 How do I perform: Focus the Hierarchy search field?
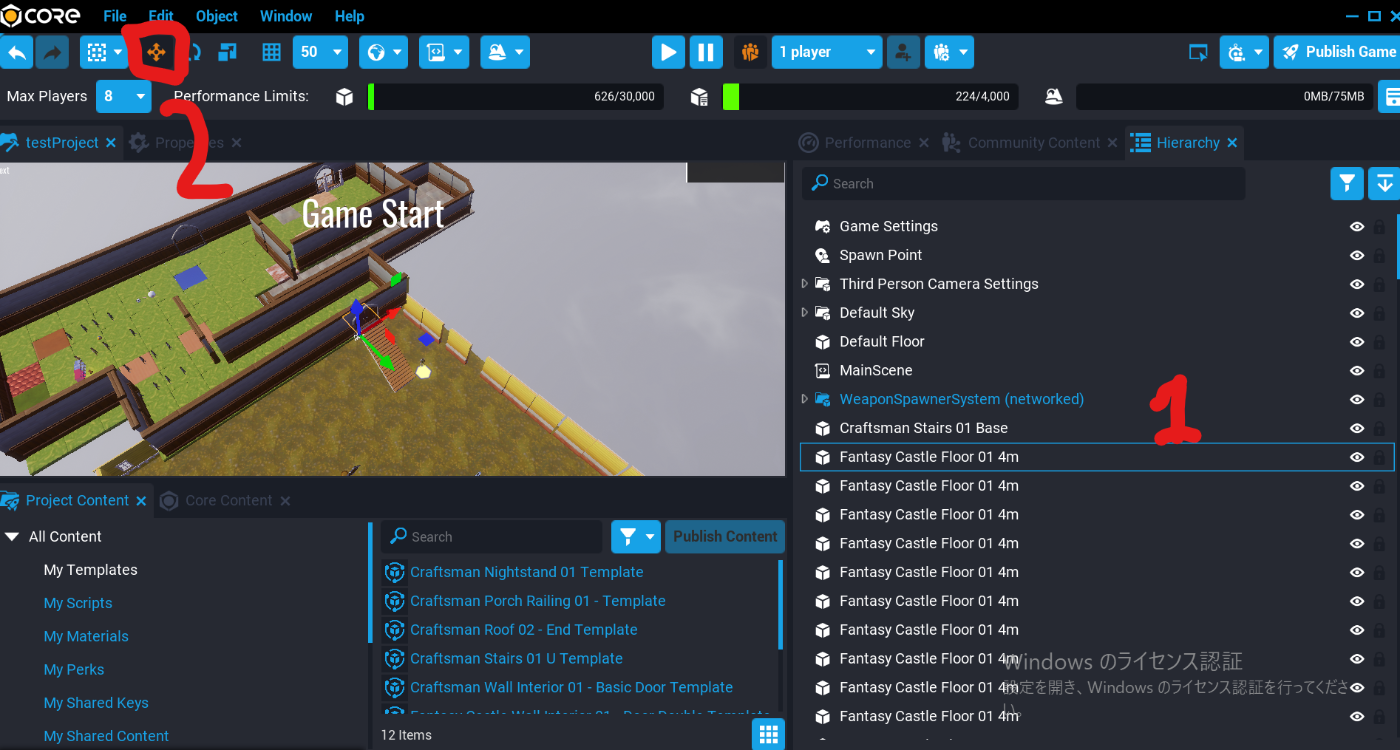point(1023,183)
